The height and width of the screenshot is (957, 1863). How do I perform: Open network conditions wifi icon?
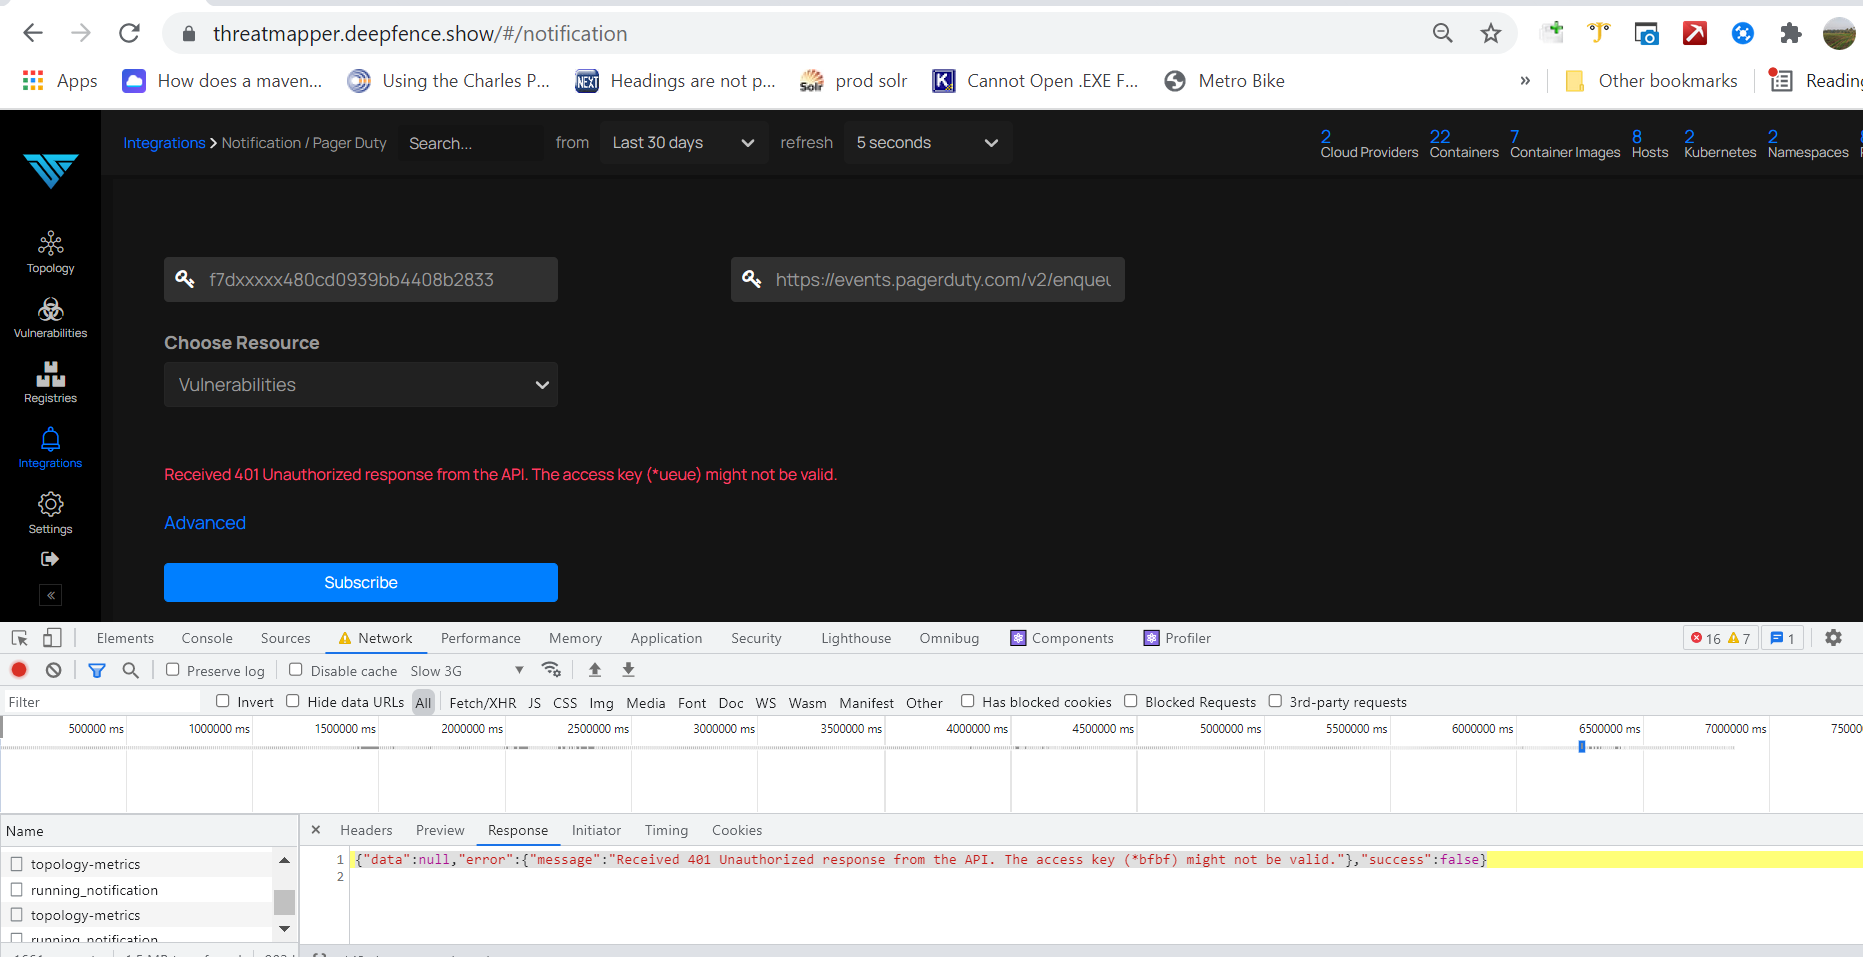click(551, 670)
